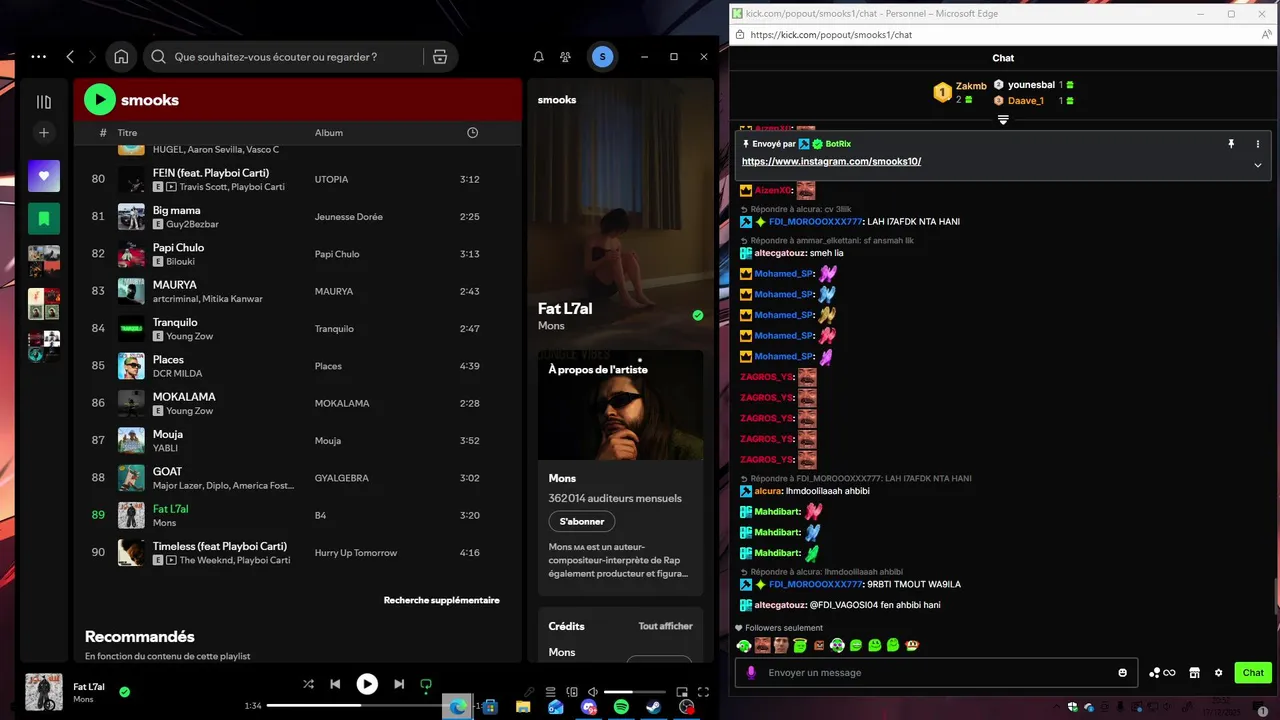Open Steam from the taskbar
The height and width of the screenshot is (720, 1280).
click(x=653, y=707)
